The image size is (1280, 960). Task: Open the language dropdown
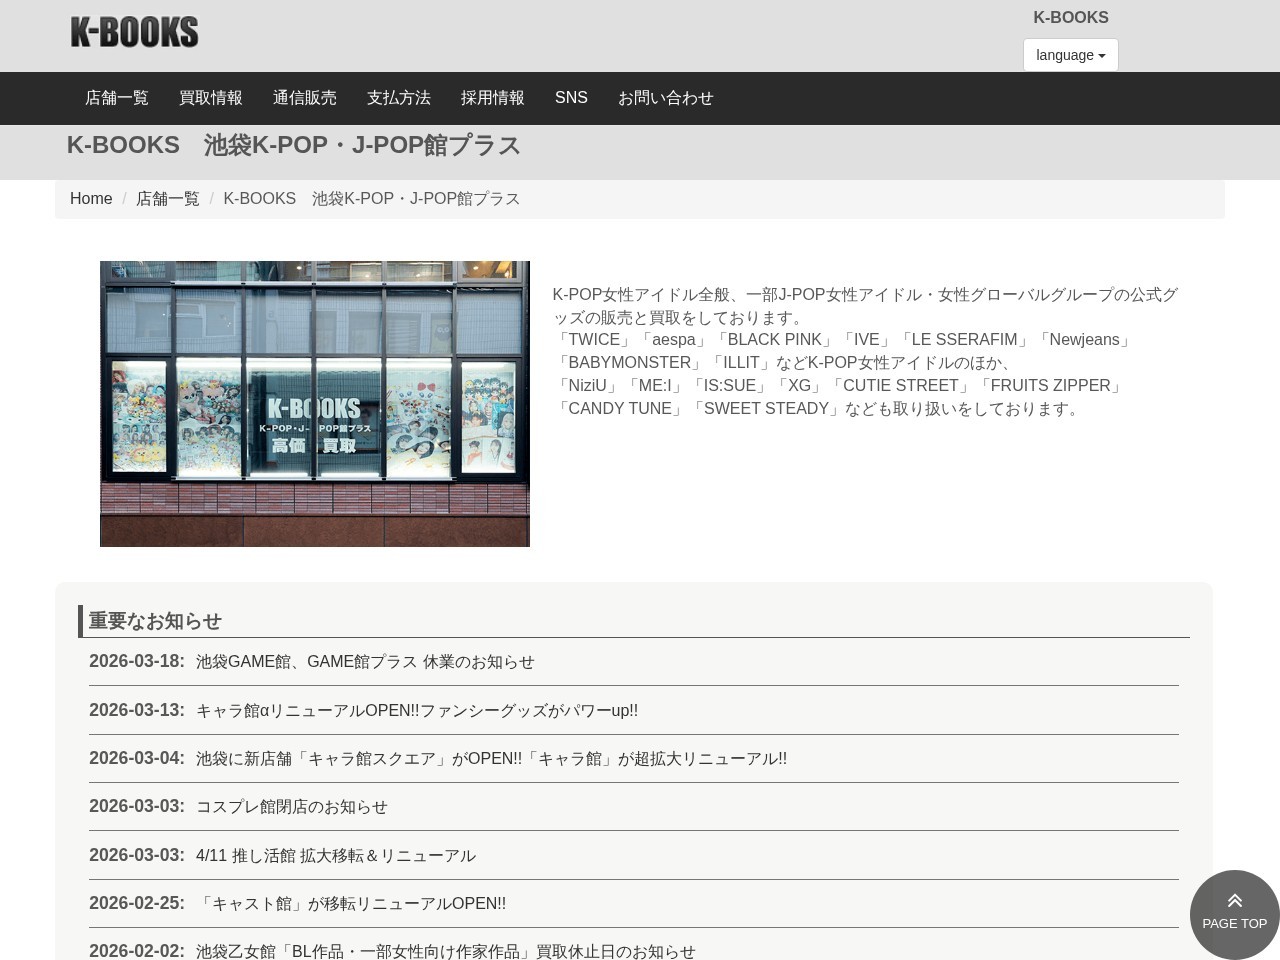tap(1070, 55)
